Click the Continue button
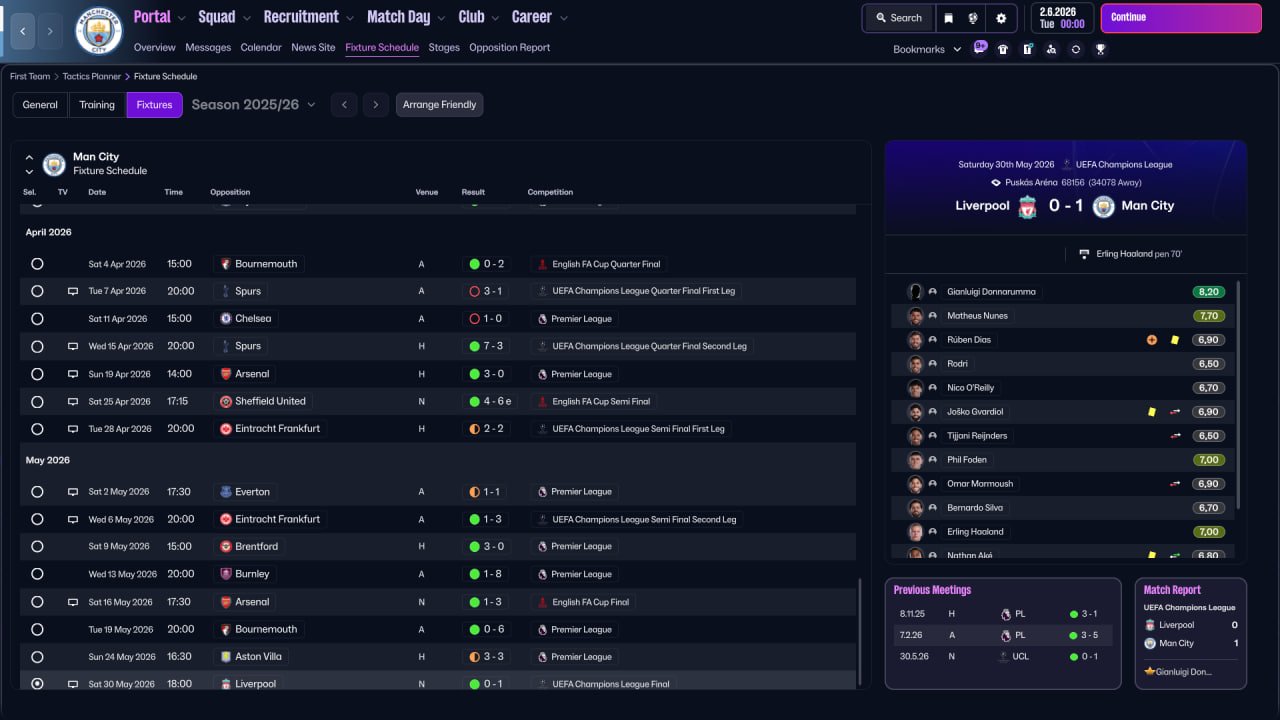This screenshot has height=720, width=1280. (1182, 18)
